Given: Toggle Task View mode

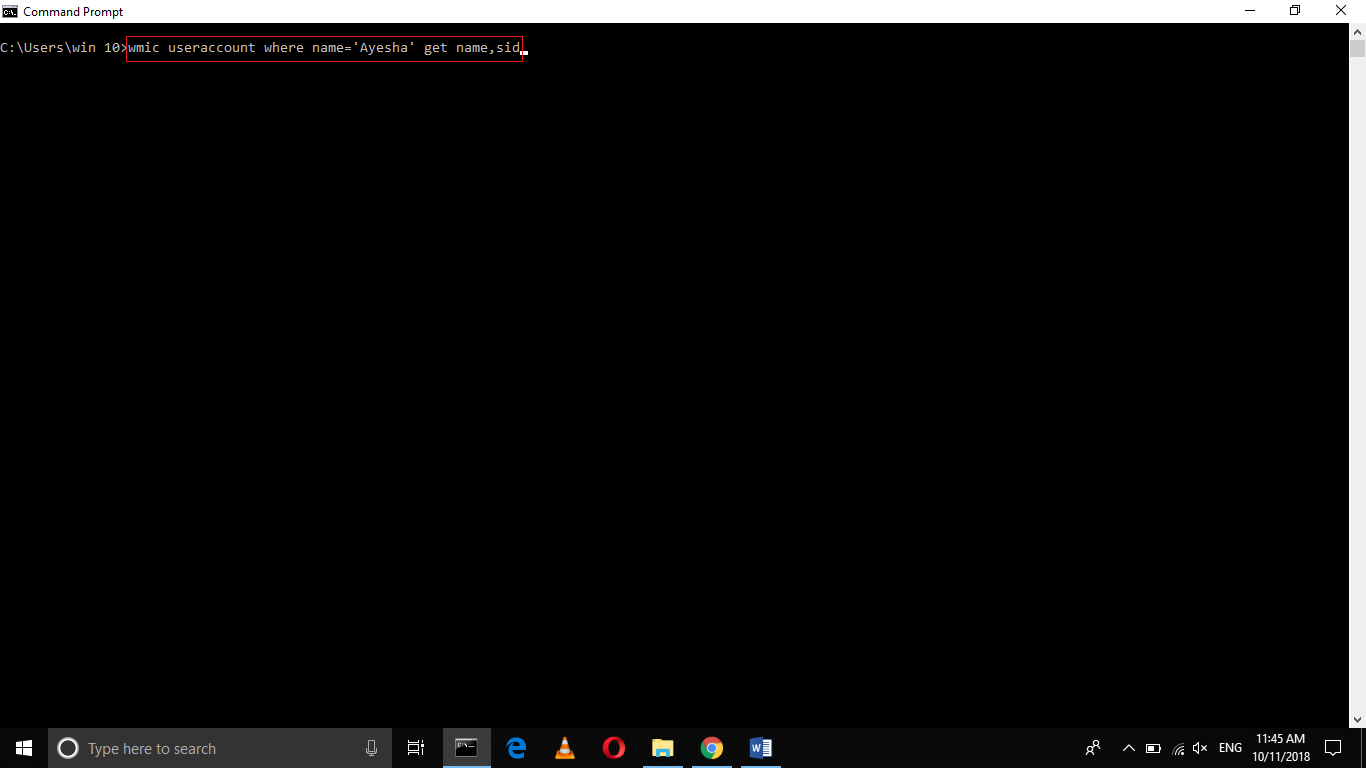Looking at the screenshot, I should click(415, 747).
